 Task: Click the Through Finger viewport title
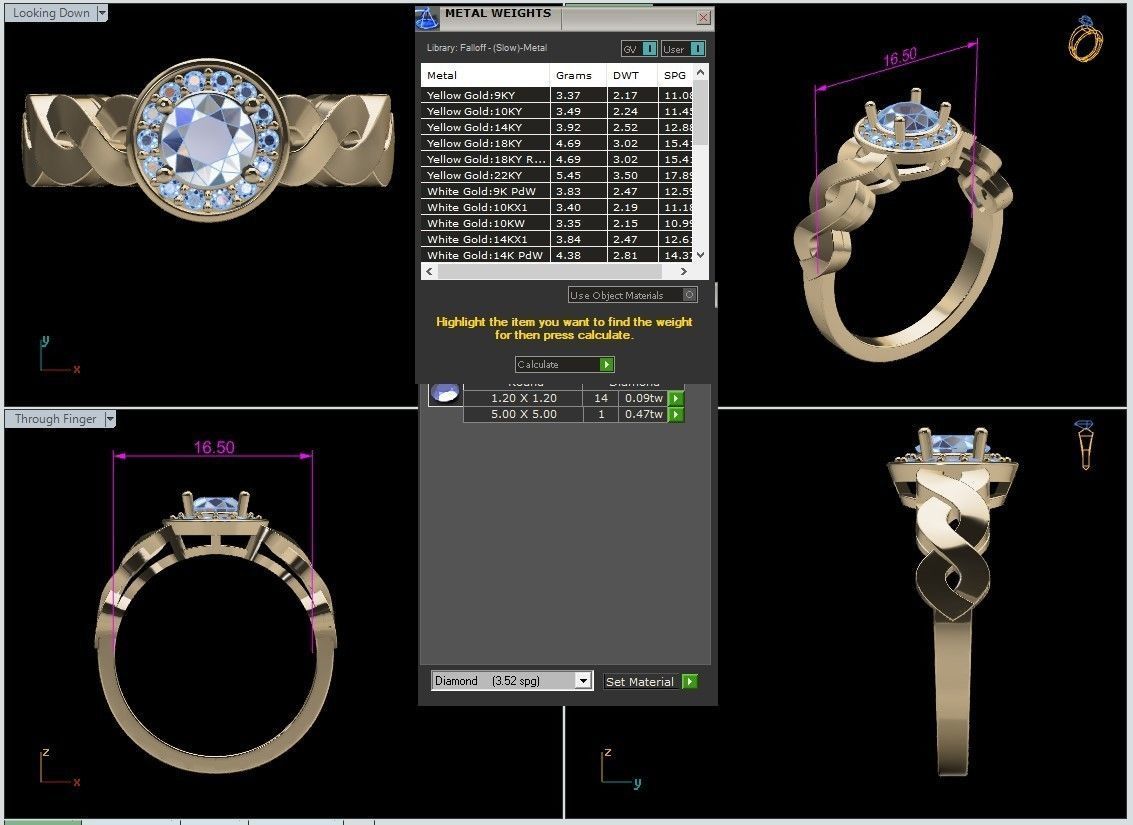pyautogui.click(x=56, y=419)
